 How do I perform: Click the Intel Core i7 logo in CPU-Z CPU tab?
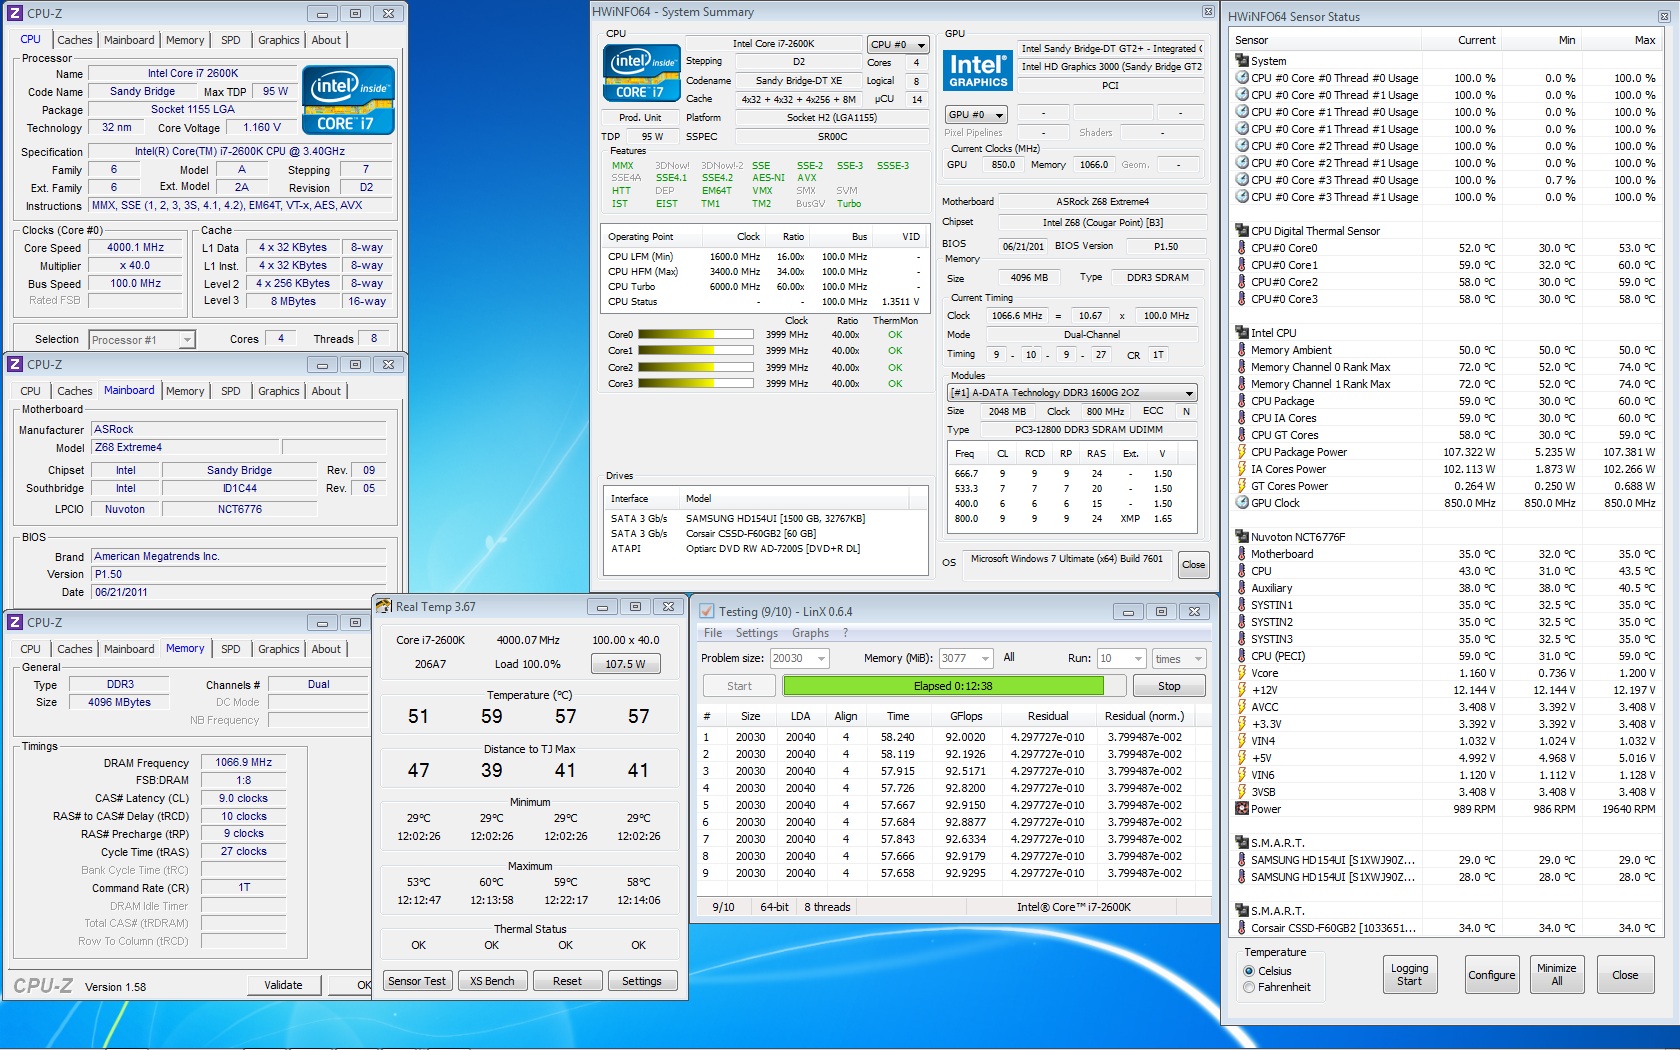[x=348, y=100]
